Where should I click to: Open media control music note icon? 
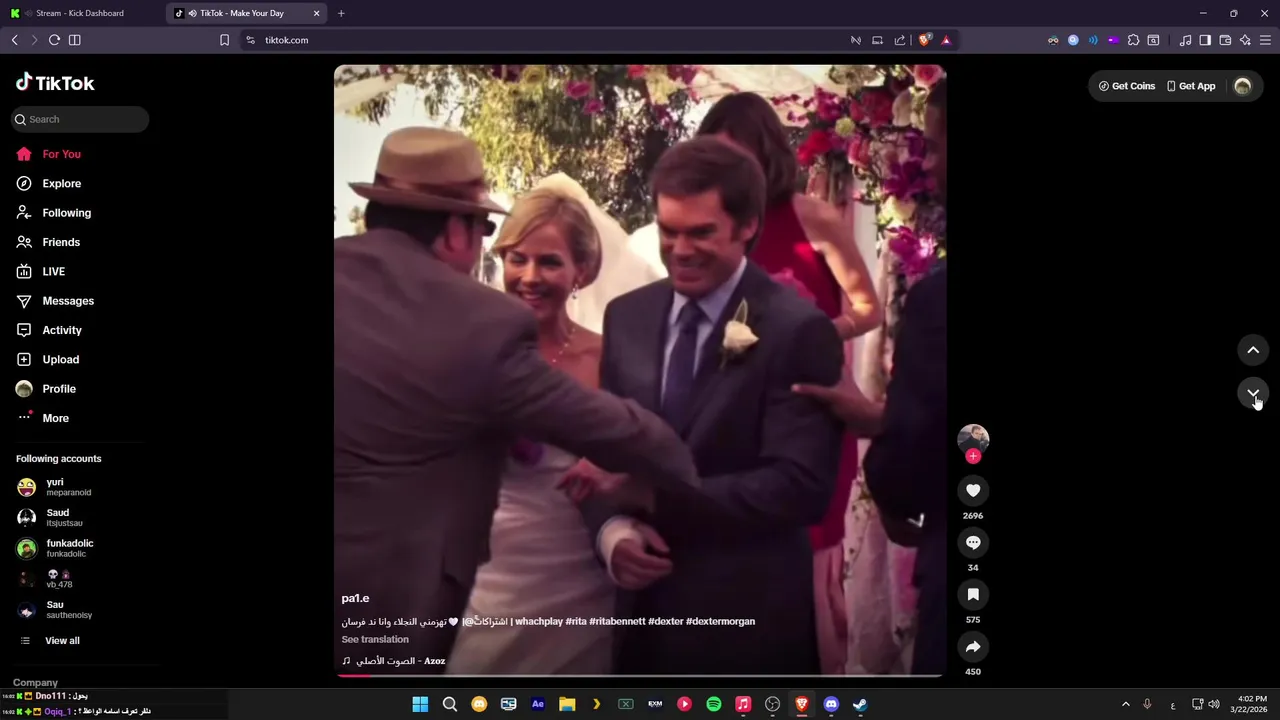tap(1185, 40)
